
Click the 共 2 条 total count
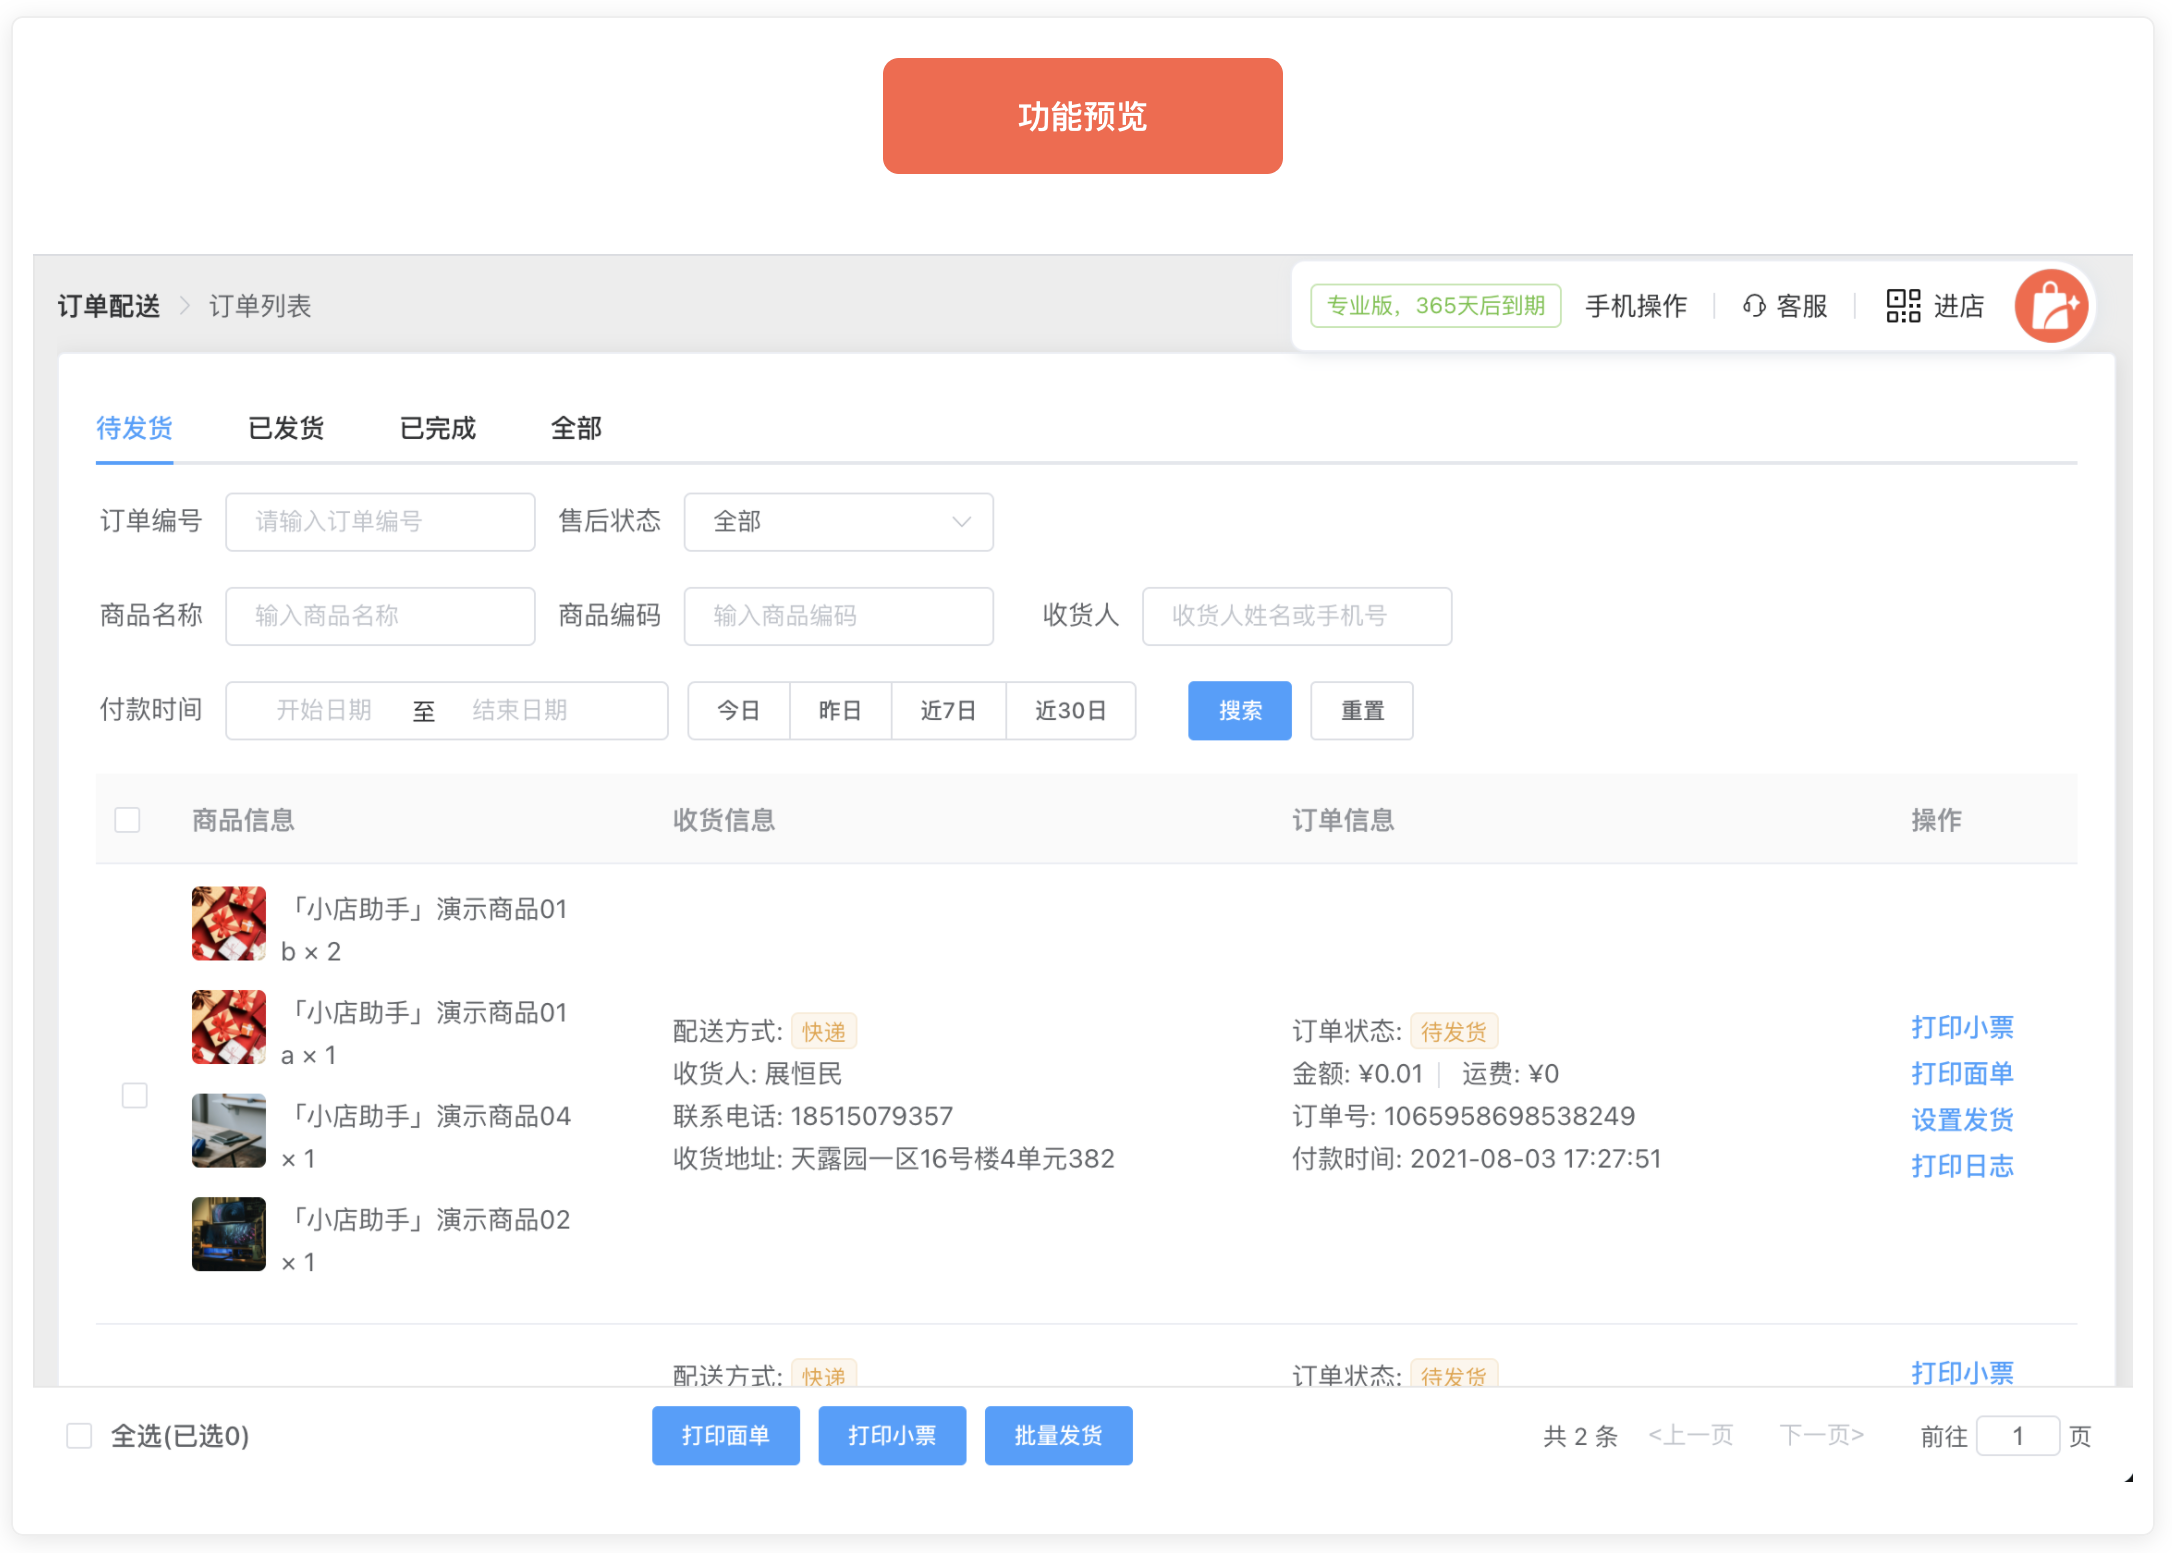pyautogui.click(x=1580, y=1437)
